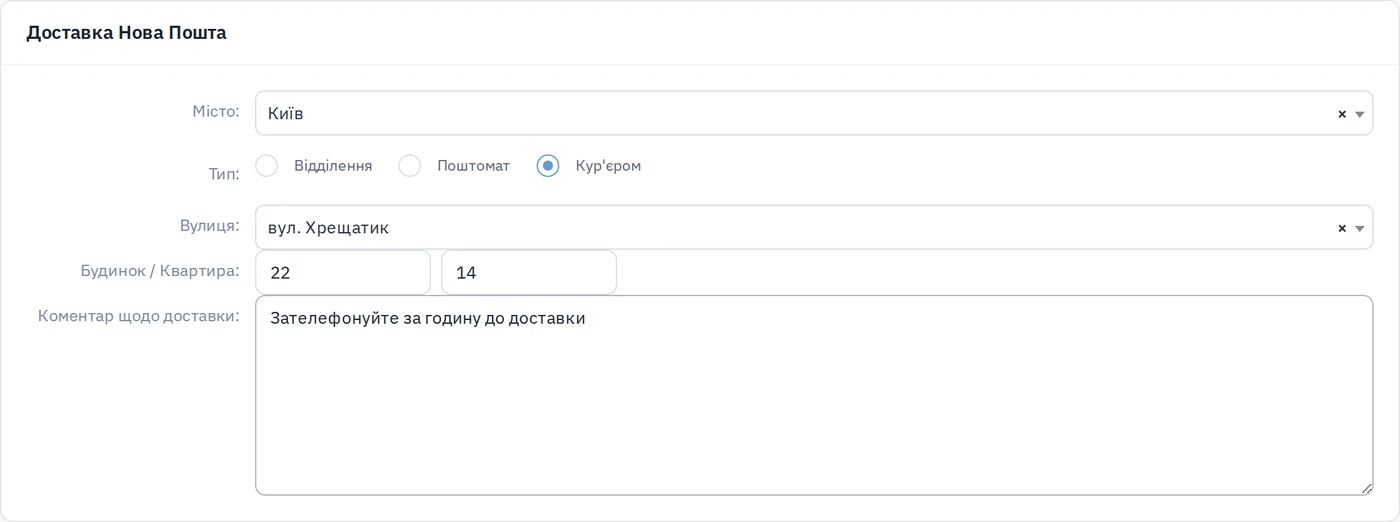Select the Поштомат delivery type
Viewport: 1400px width, 522px height.
click(x=410, y=166)
